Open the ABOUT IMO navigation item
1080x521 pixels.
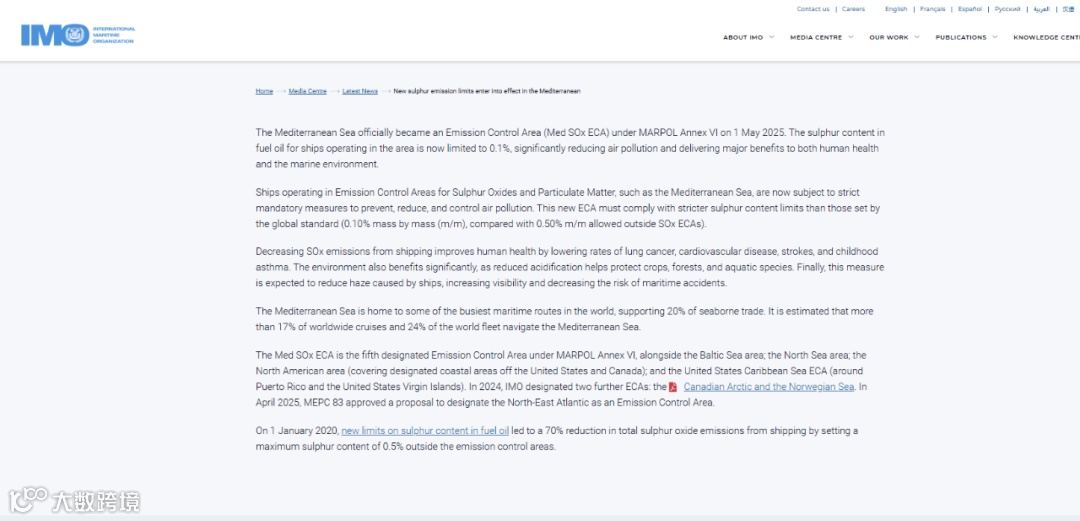point(742,37)
